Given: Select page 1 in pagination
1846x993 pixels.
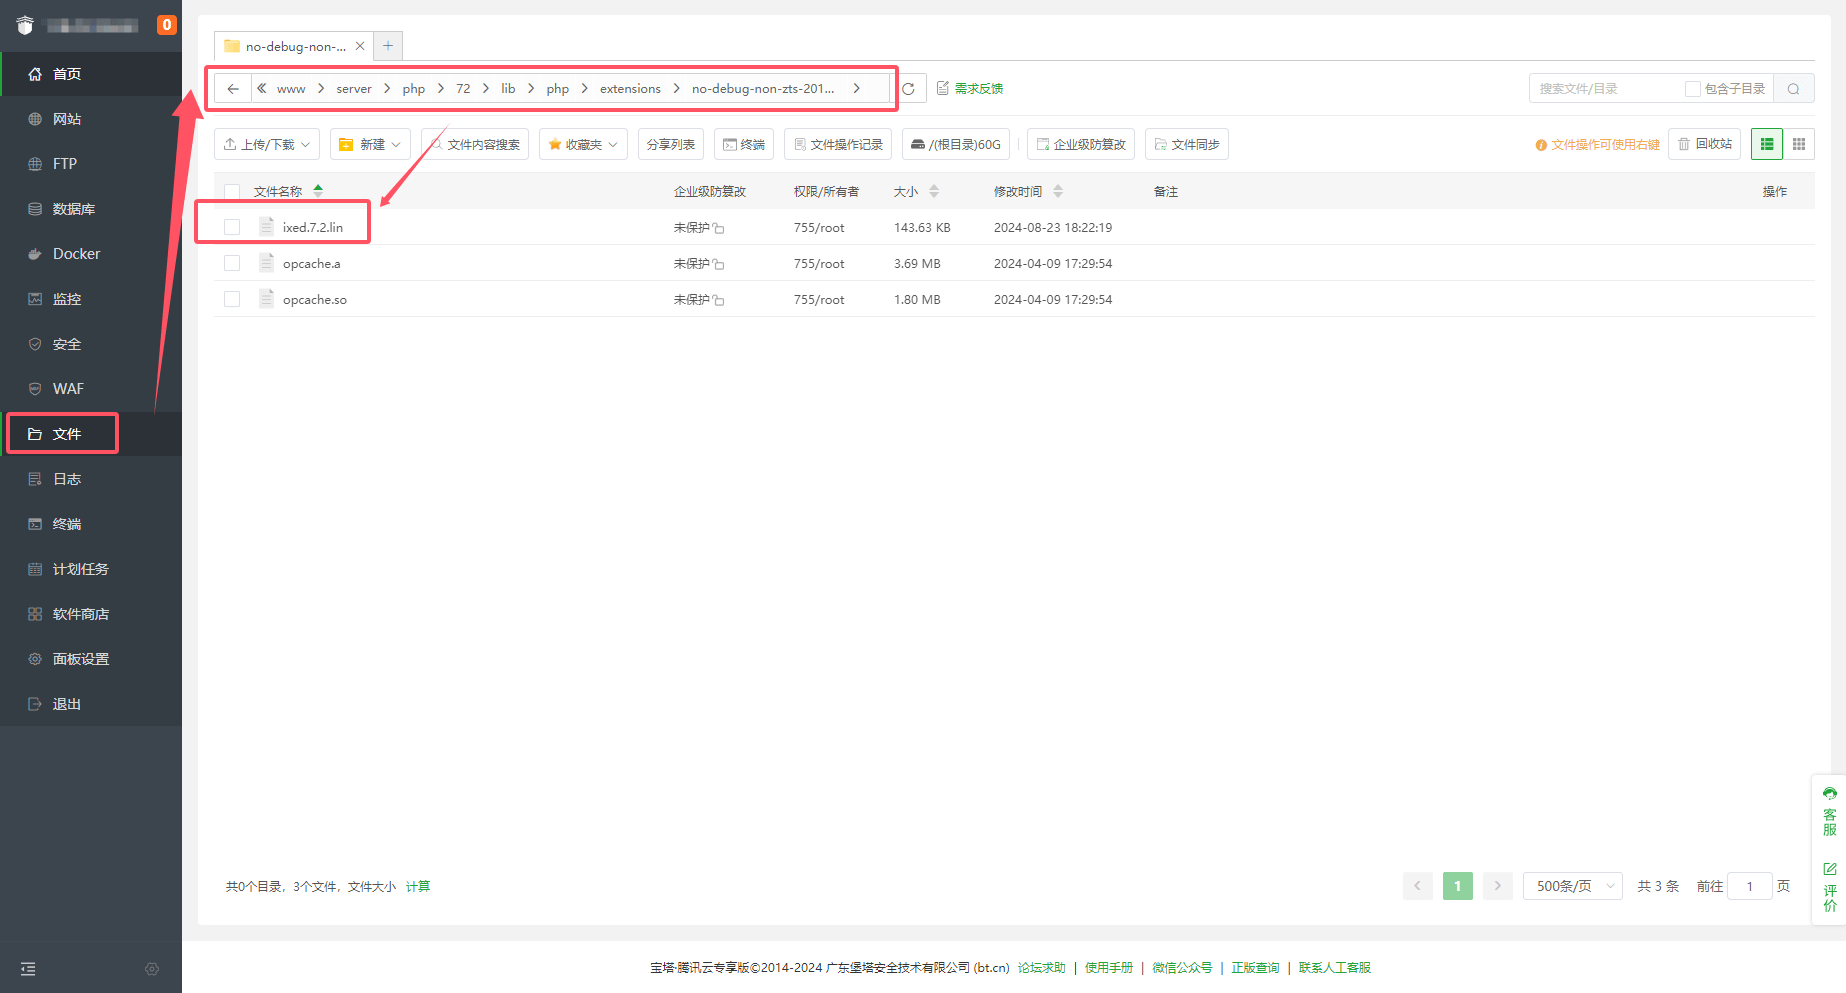Looking at the screenshot, I should tap(1458, 886).
